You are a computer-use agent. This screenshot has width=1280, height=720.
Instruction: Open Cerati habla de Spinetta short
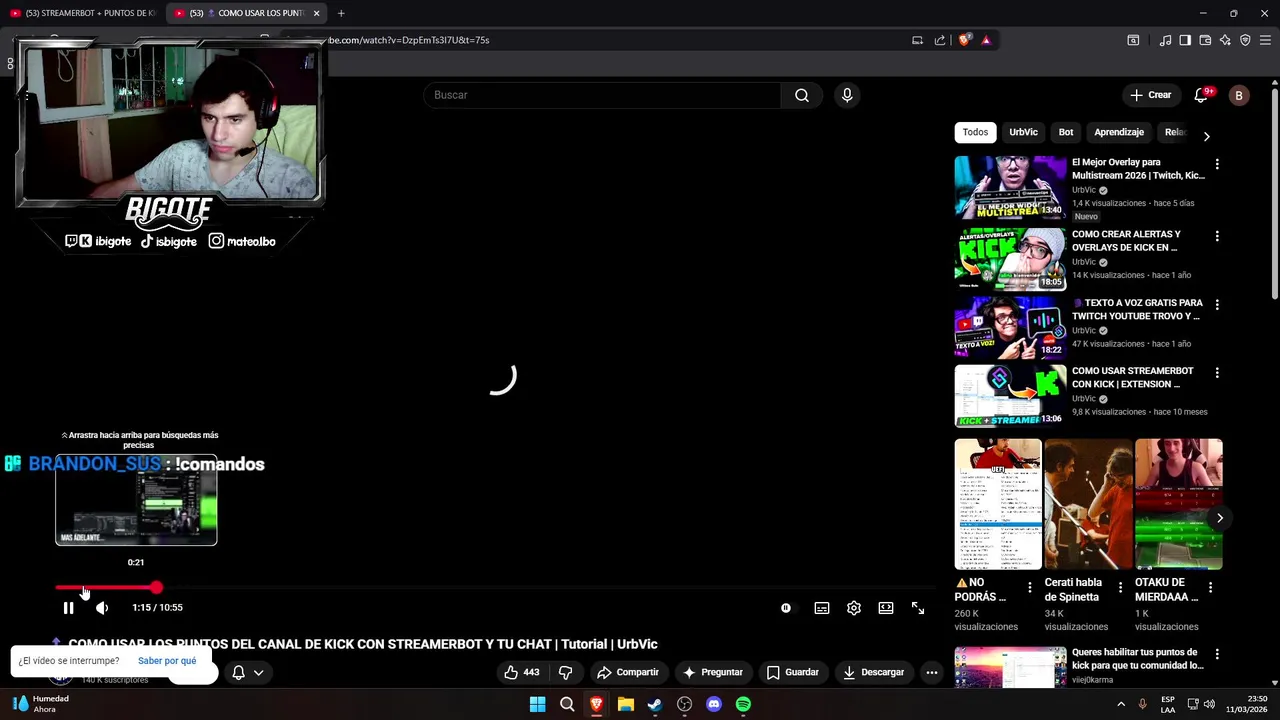click(1088, 504)
